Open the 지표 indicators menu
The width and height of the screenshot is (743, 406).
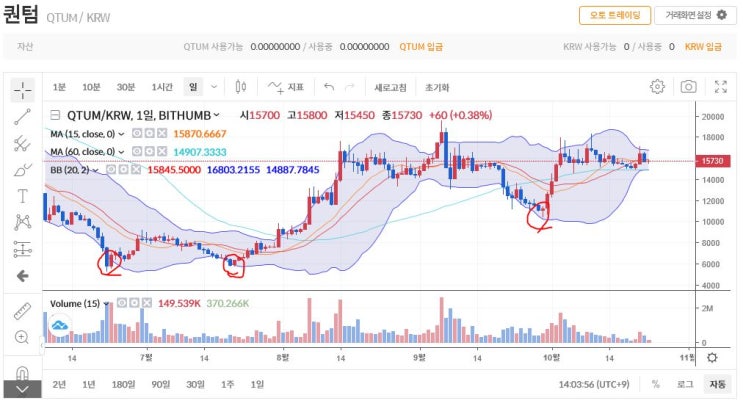coord(286,87)
